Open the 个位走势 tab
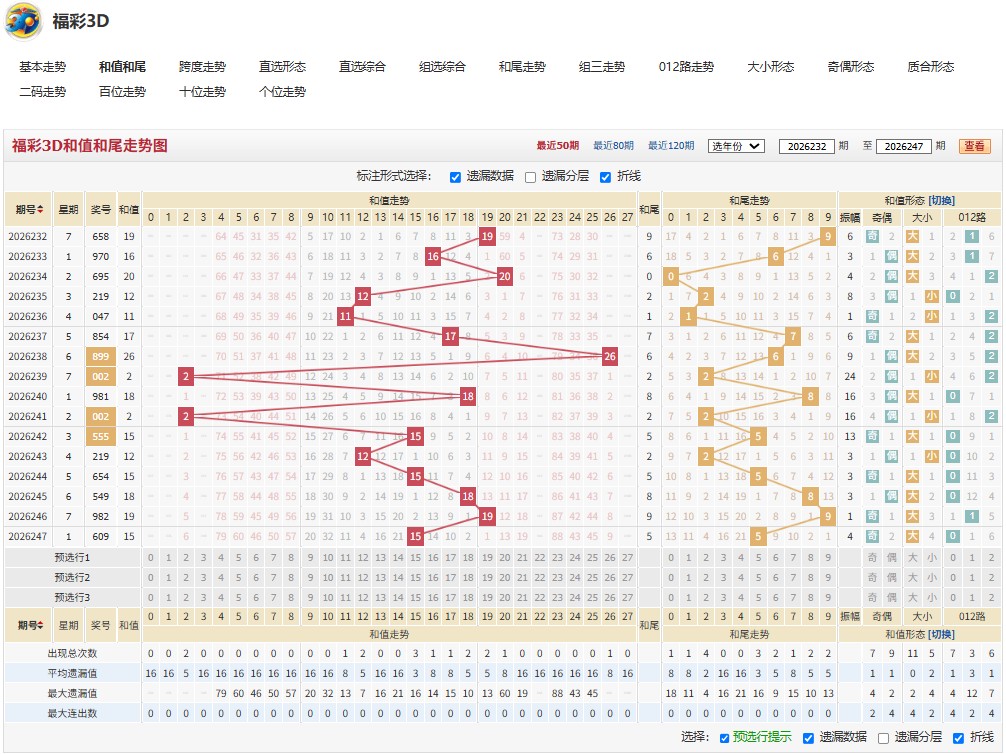Viewport: 1006px width, 754px height. click(x=282, y=92)
